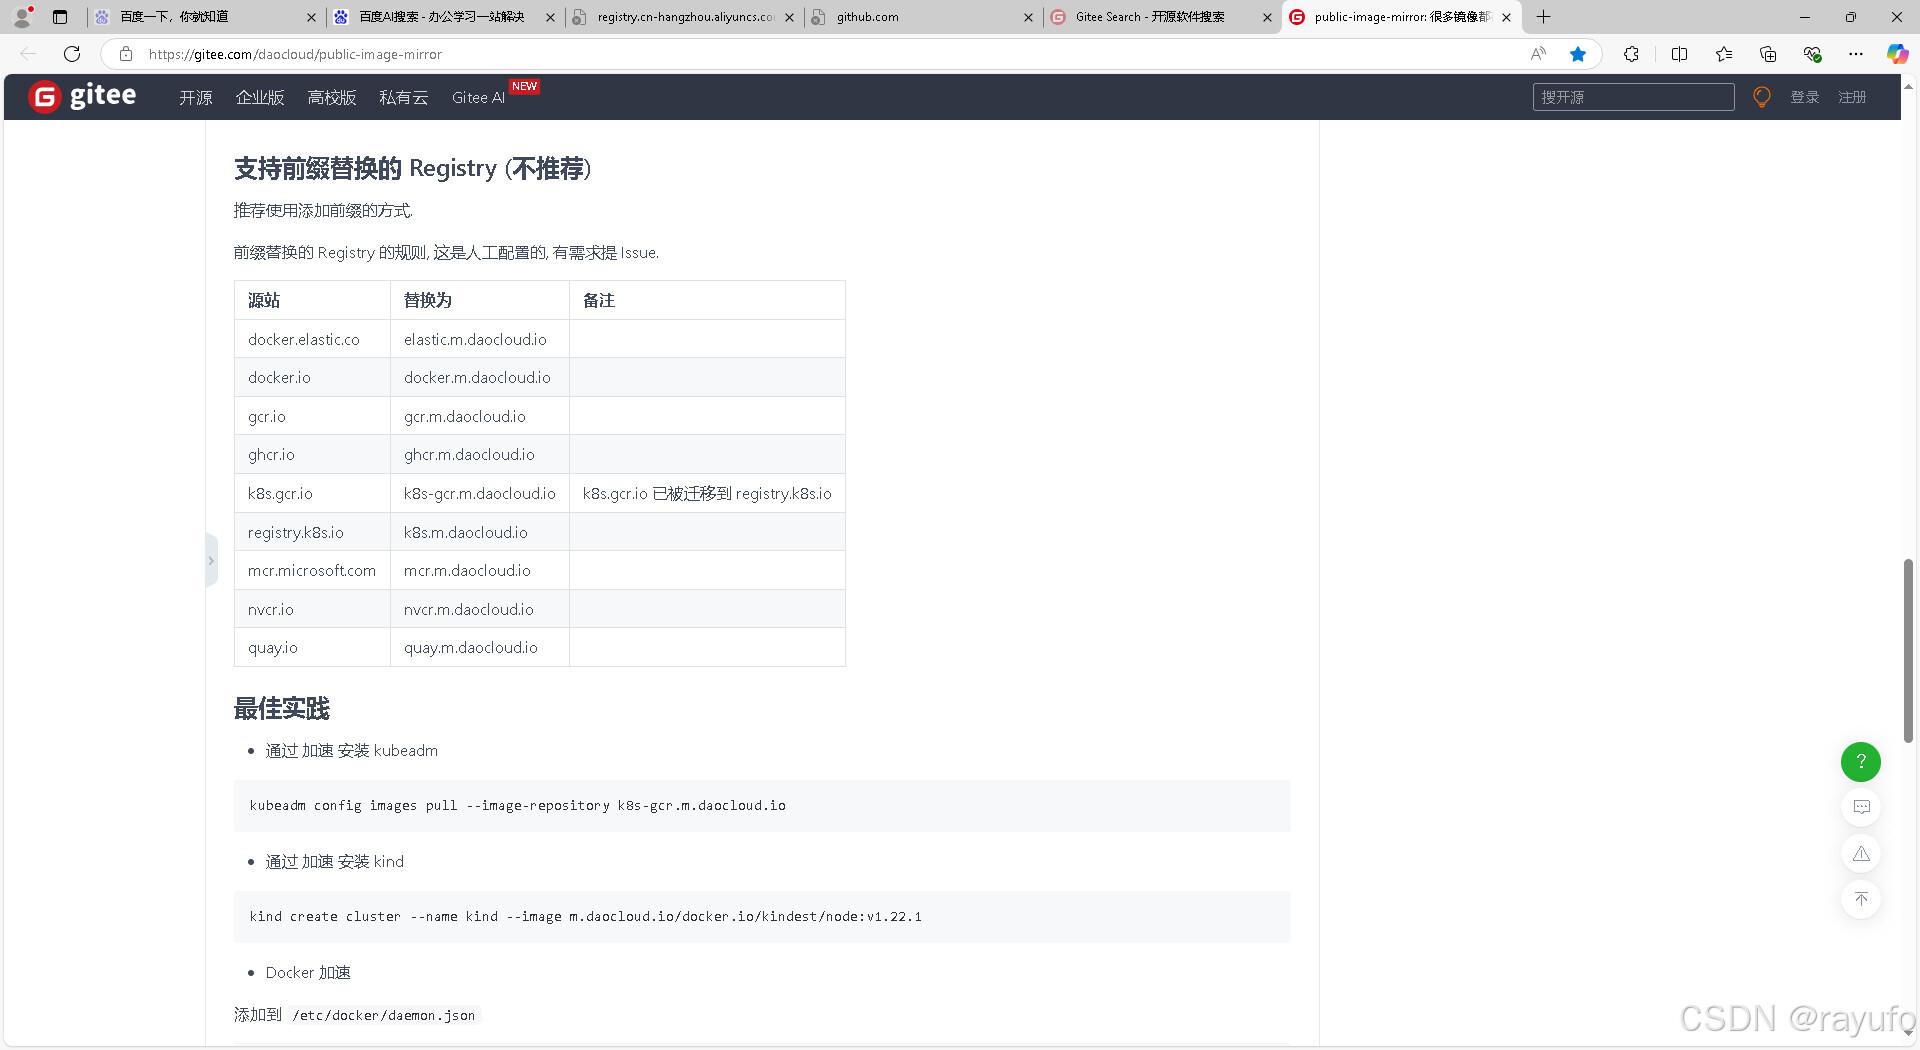Focus the 搜开源 search box
The width and height of the screenshot is (1920, 1050).
[1633, 97]
